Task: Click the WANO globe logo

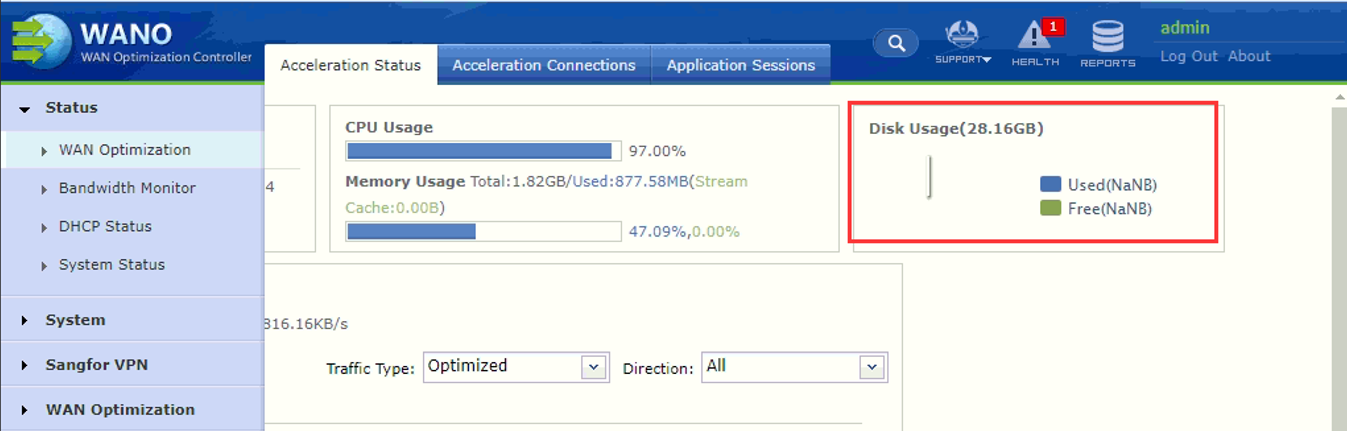Action: 39,41
